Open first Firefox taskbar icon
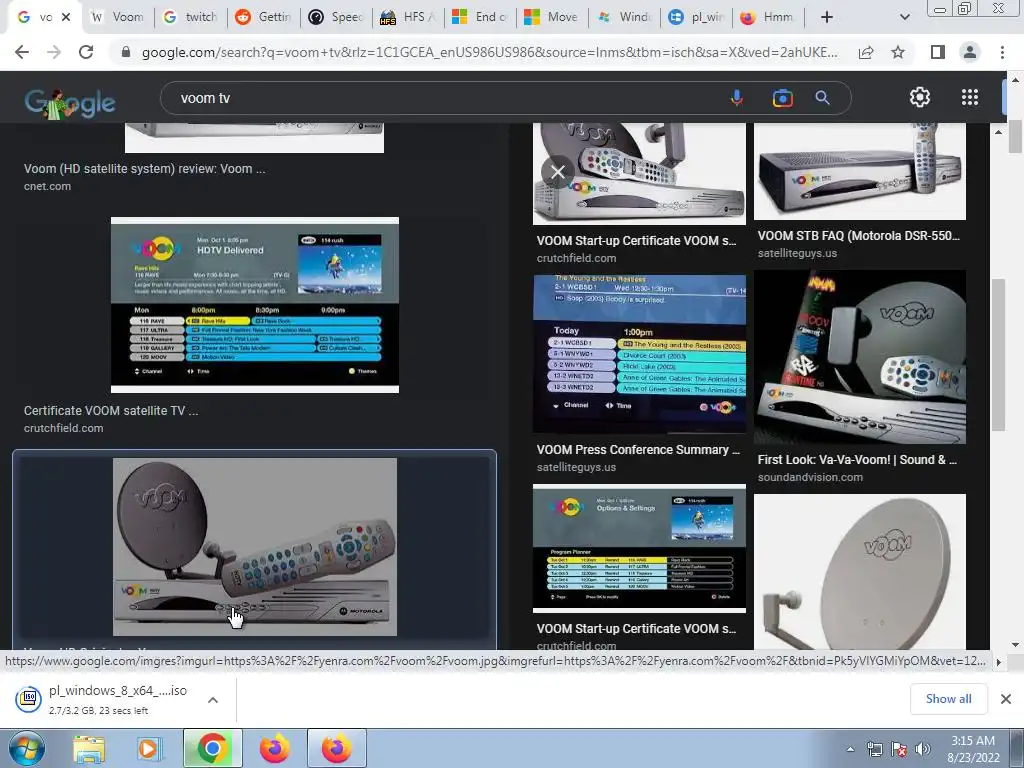The width and height of the screenshot is (1024, 768). tap(274, 748)
